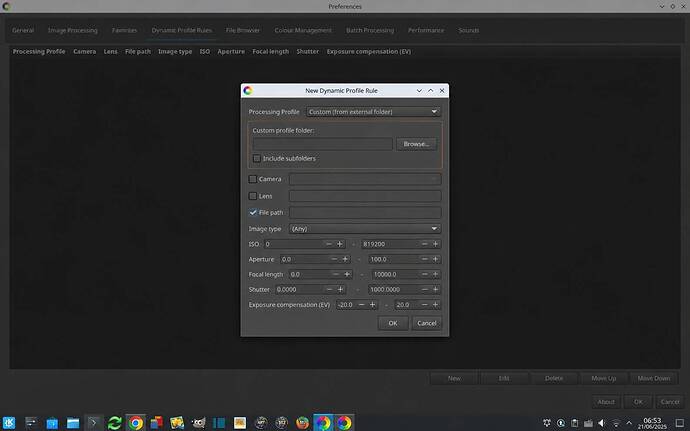
Task: Click the Exposure compensation (EV) column header
Action: (x=369, y=52)
